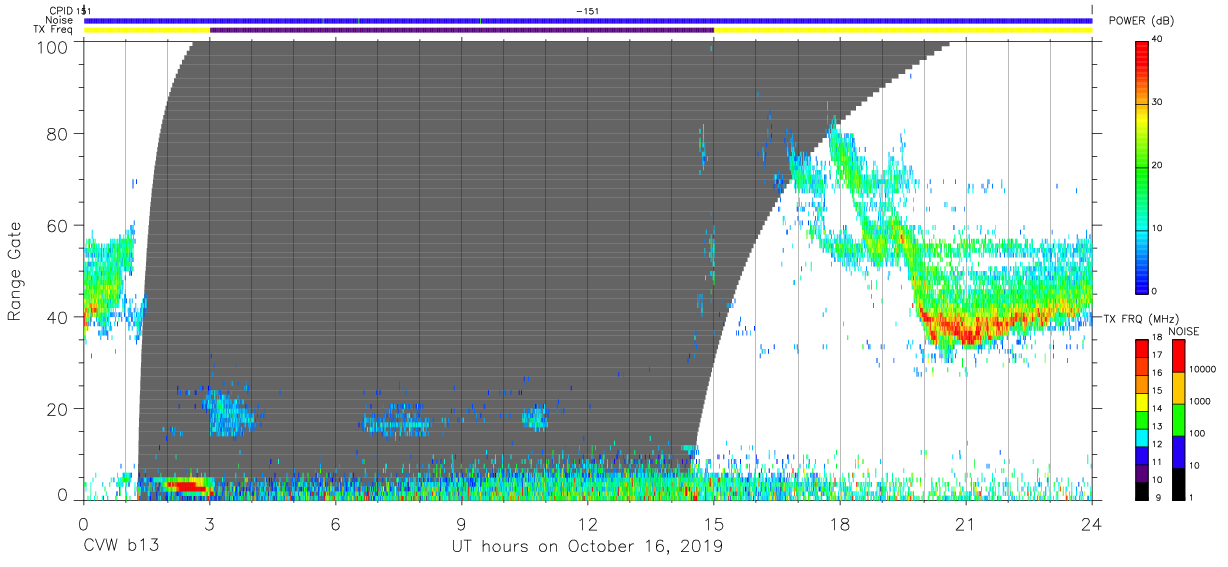Click the "Noise" row label at top left

(60, 20)
